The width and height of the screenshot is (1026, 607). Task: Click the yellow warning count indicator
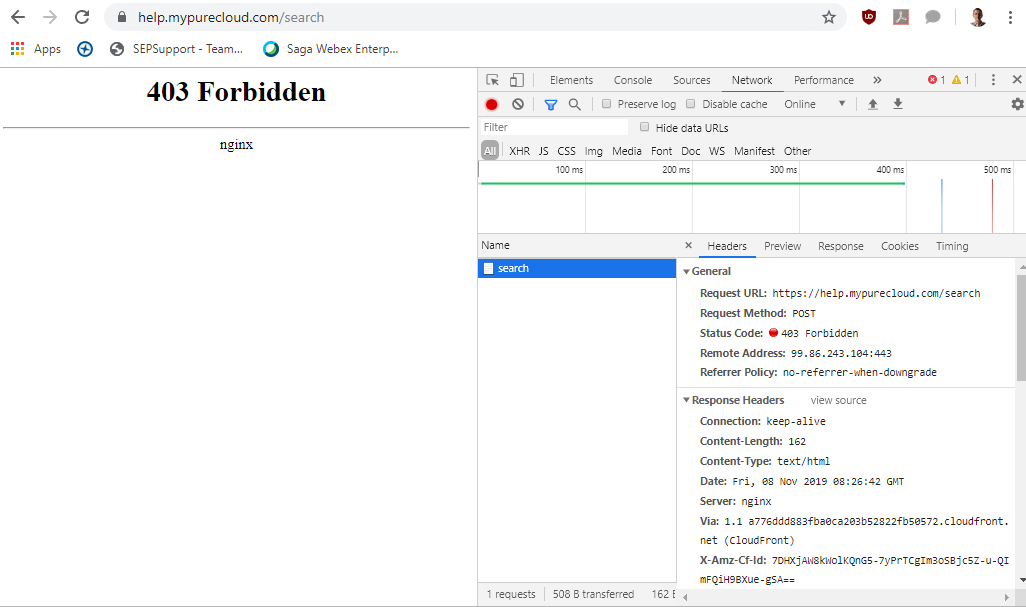(x=961, y=80)
